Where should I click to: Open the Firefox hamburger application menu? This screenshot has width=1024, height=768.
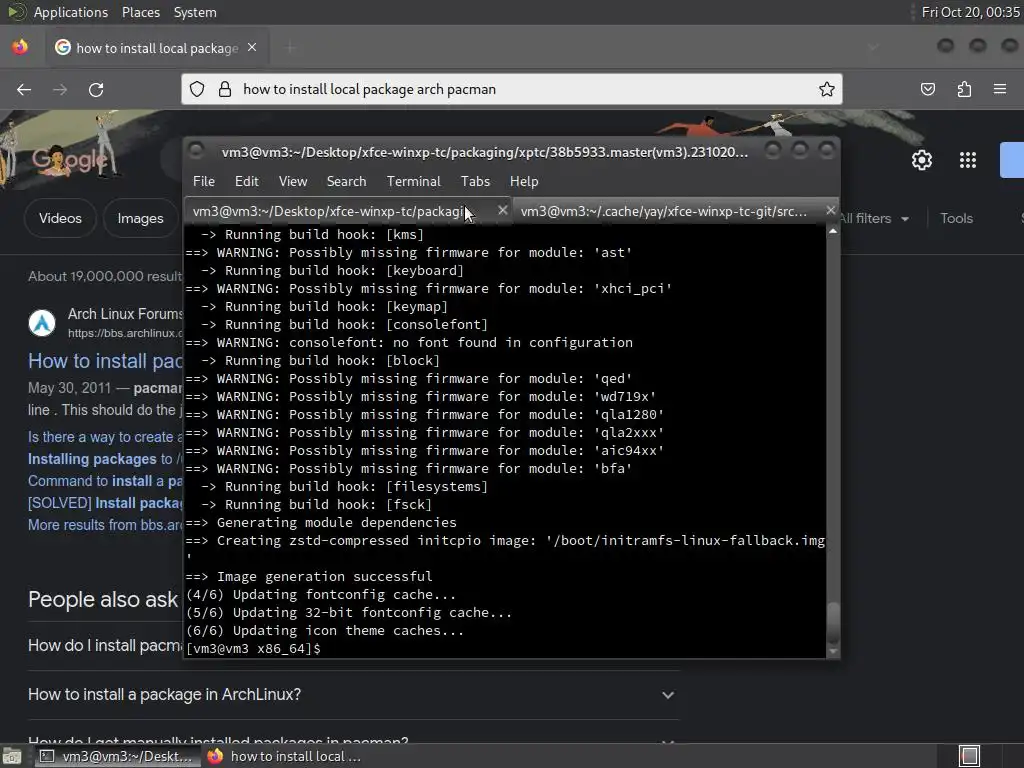[1000, 89]
